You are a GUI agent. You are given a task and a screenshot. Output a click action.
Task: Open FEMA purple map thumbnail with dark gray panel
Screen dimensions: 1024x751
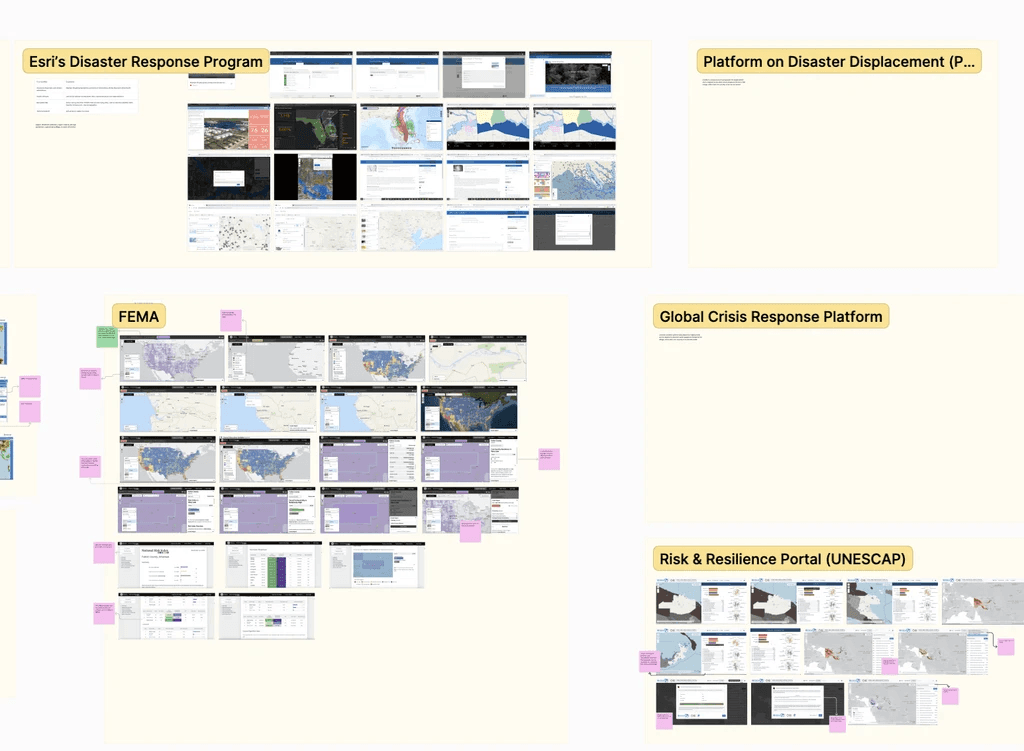369,511
